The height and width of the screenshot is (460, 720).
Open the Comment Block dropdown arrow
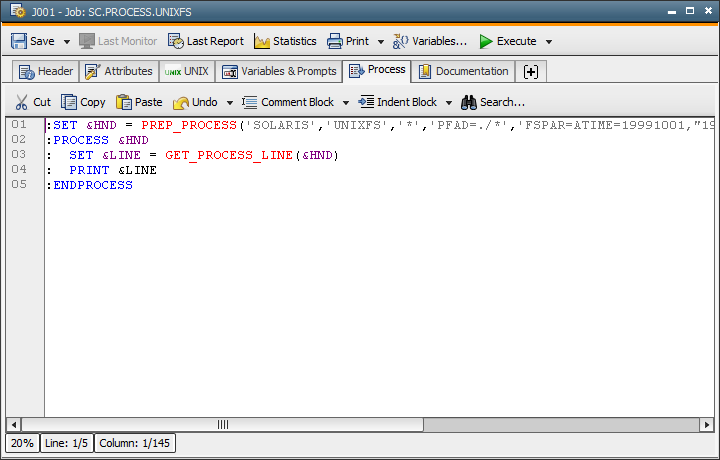[346, 103]
